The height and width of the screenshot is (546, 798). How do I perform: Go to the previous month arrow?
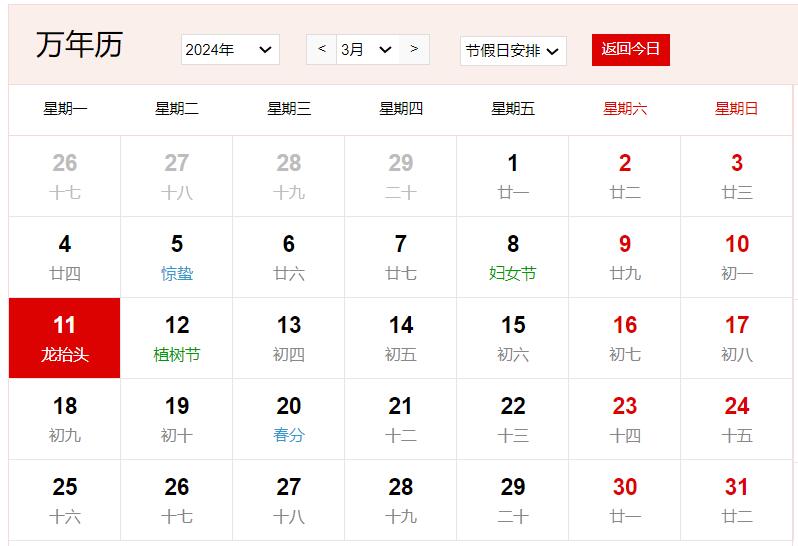[321, 49]
